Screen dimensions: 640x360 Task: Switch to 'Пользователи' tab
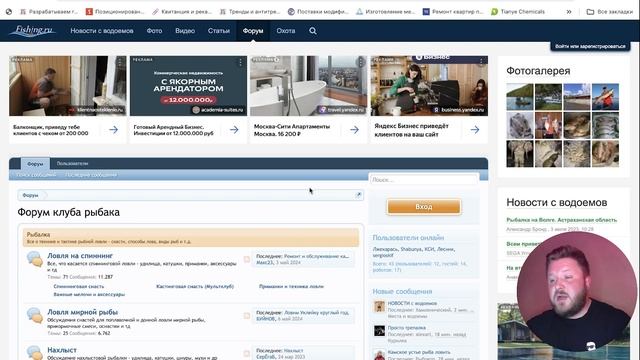[72, 164]
